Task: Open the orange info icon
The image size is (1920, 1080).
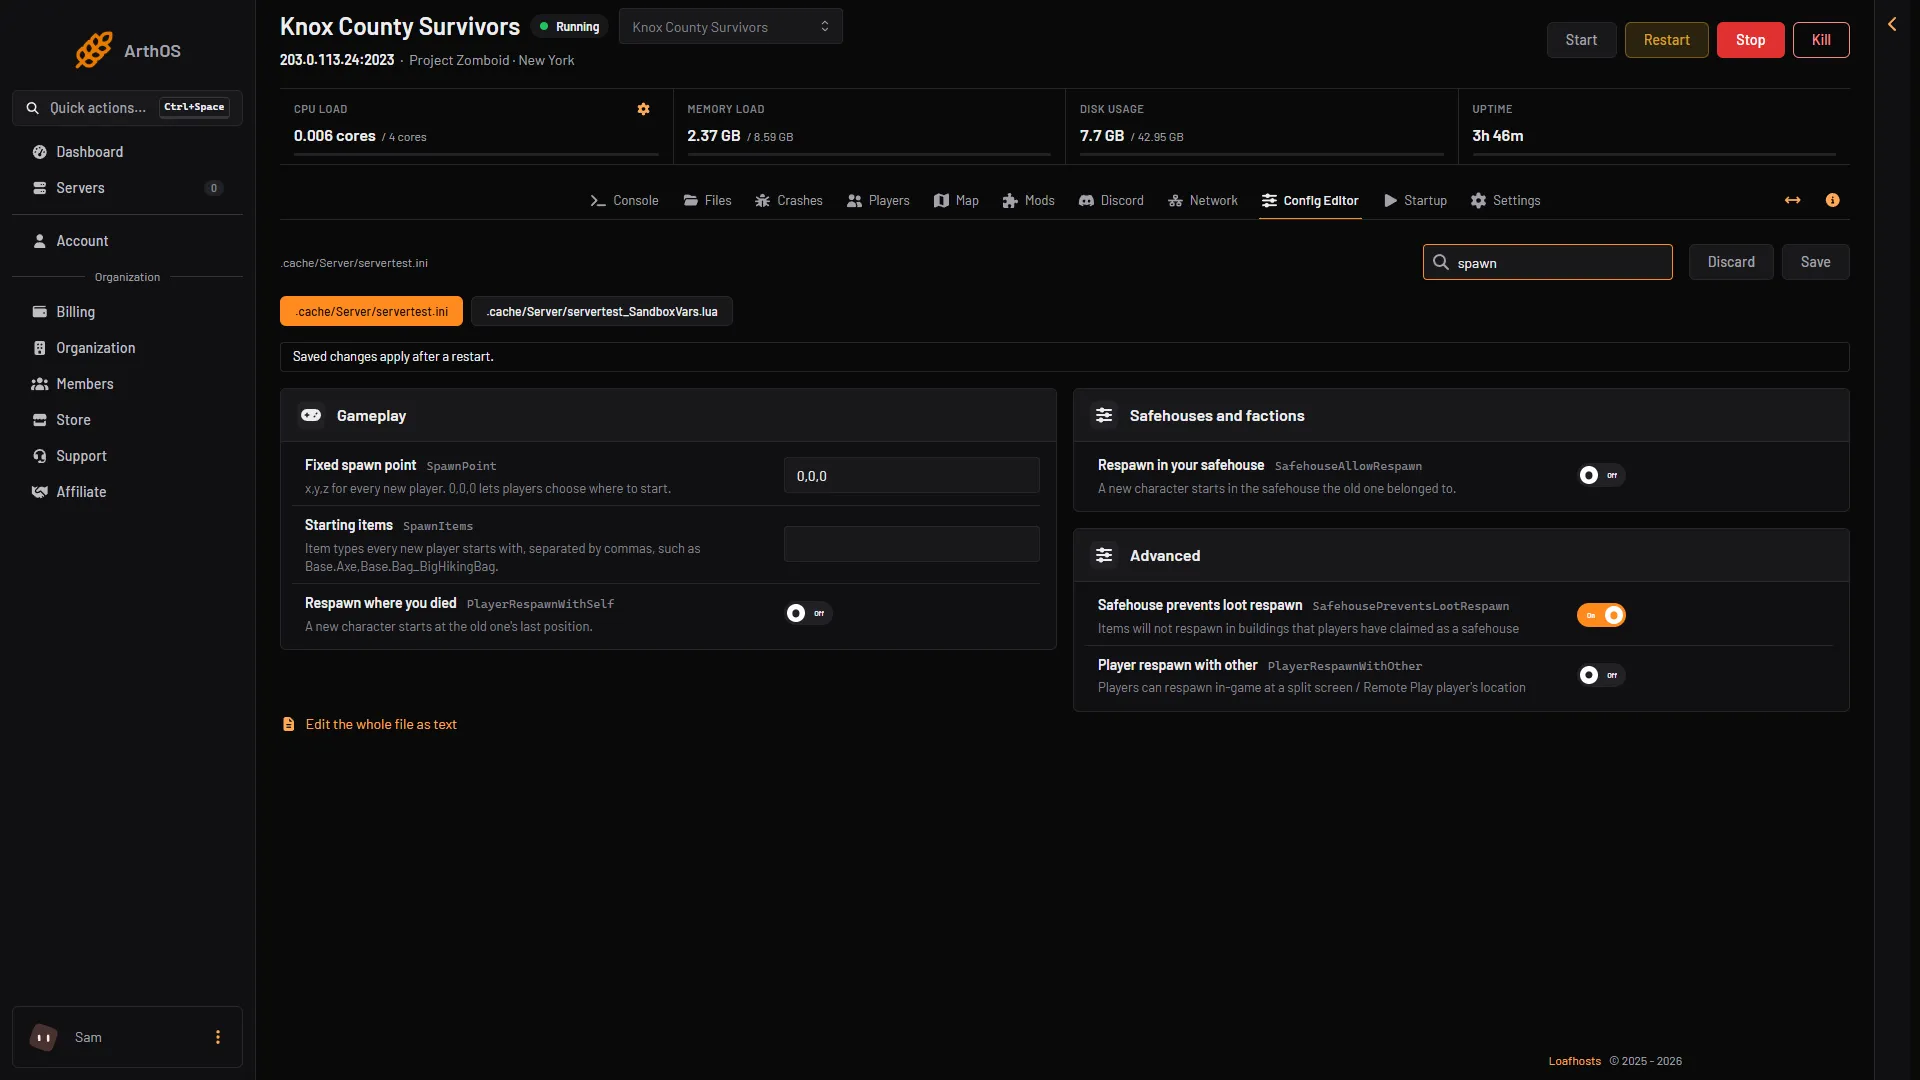Action: pos(1832,200)
